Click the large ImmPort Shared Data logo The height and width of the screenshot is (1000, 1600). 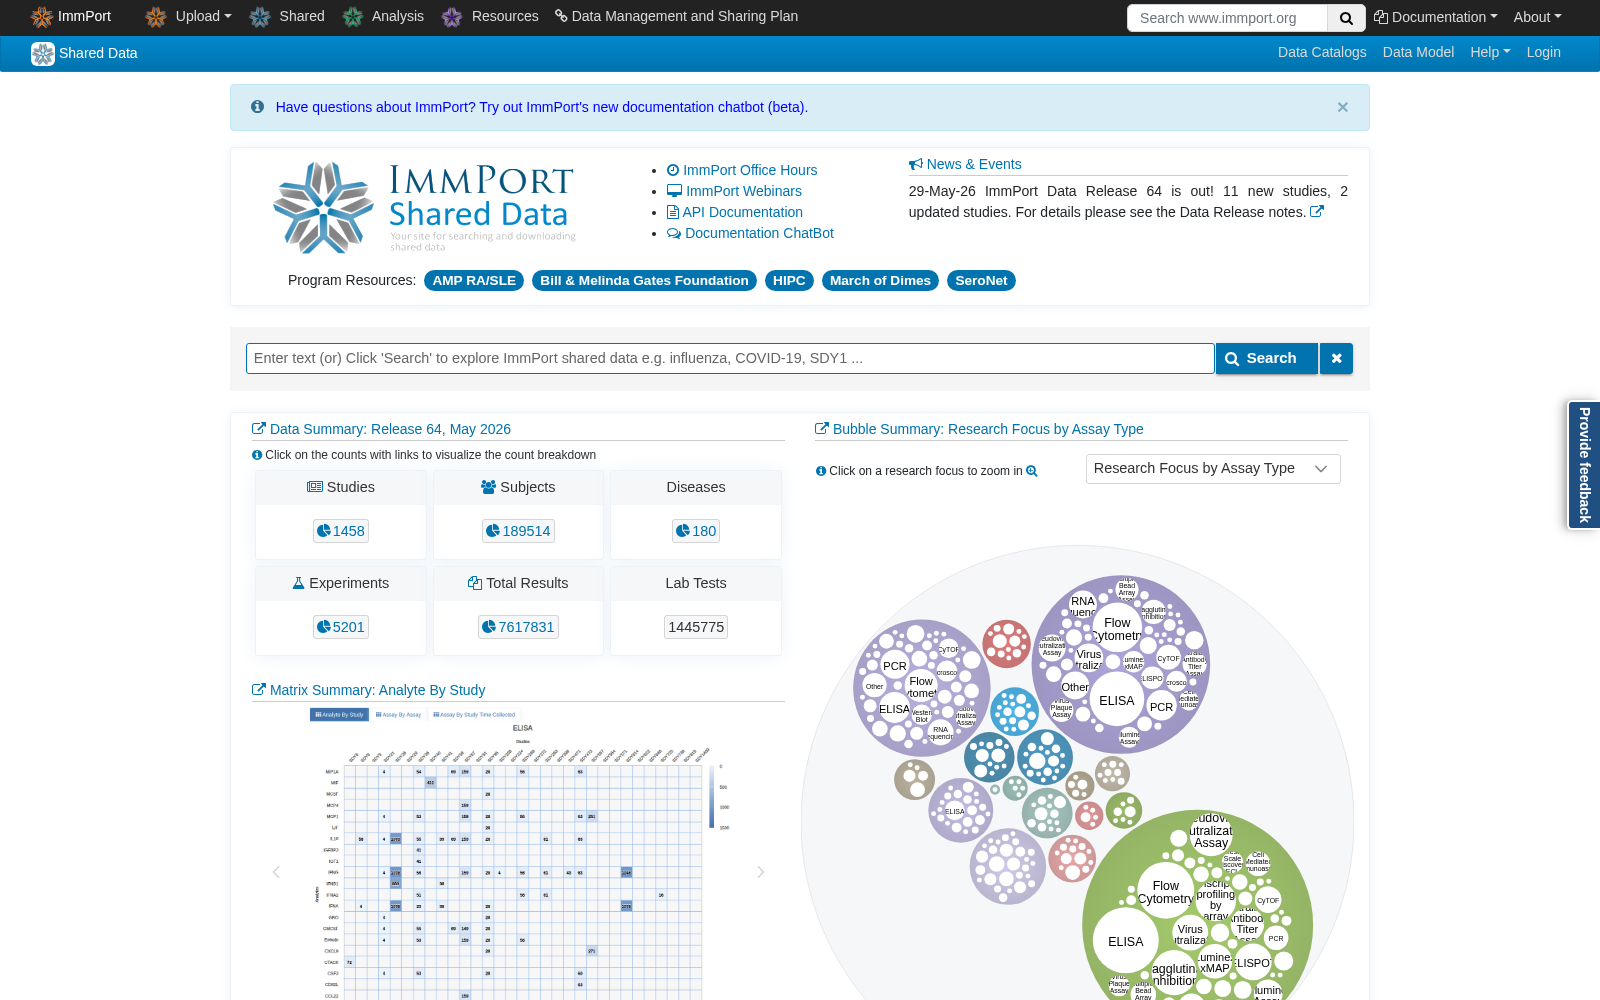[424, 208]
